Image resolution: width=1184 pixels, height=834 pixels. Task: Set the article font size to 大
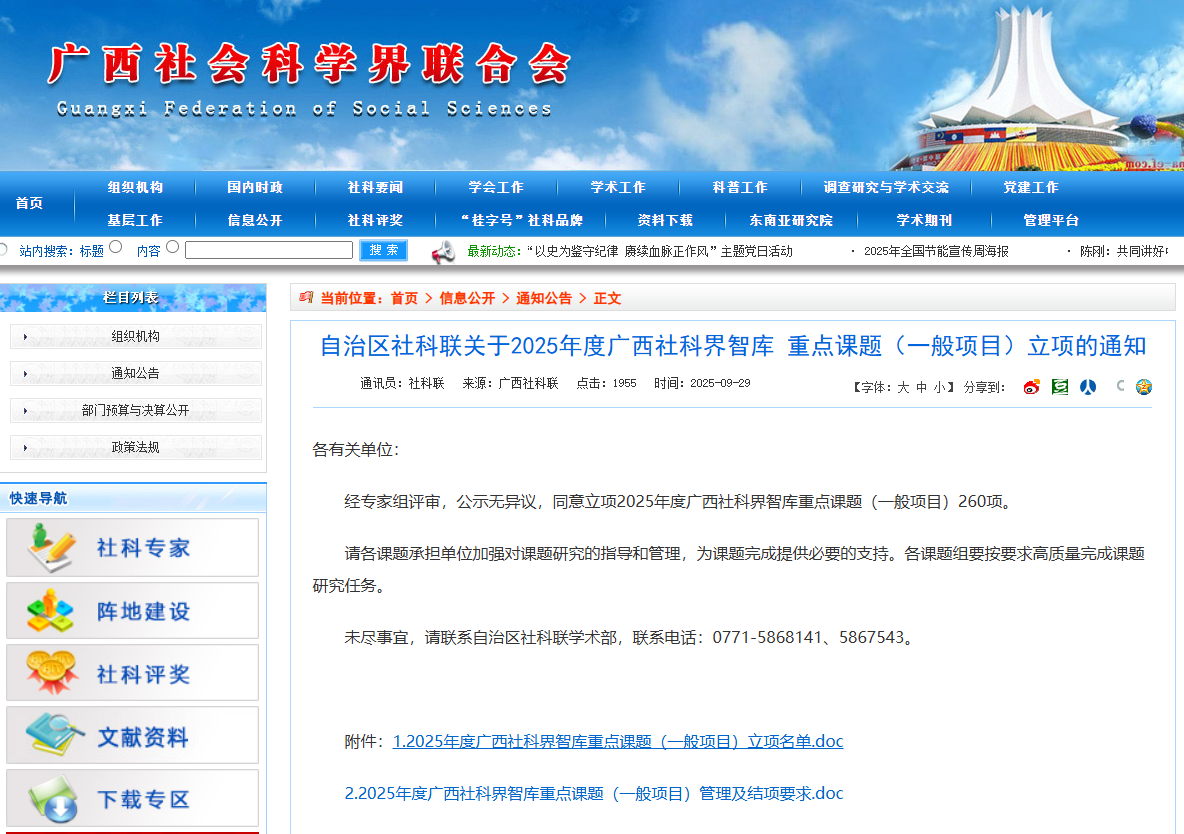pyautogui.click(x=902, y=387)
